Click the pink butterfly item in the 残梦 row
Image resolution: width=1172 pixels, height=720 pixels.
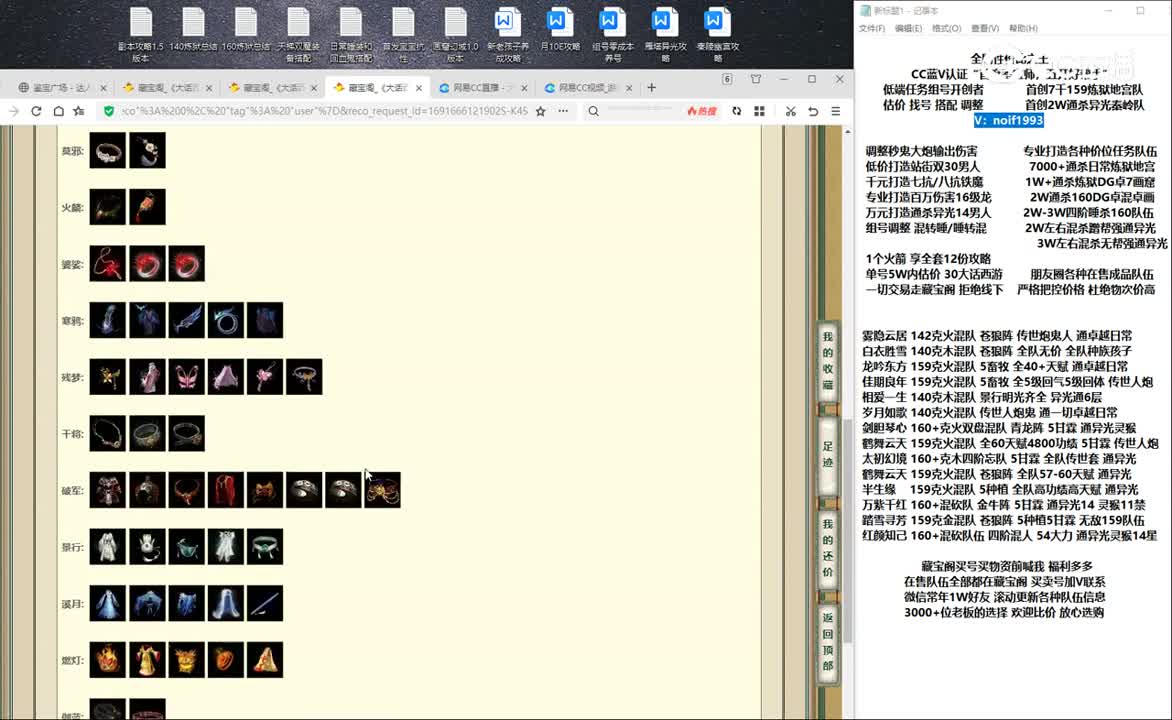tap(187, 377)
